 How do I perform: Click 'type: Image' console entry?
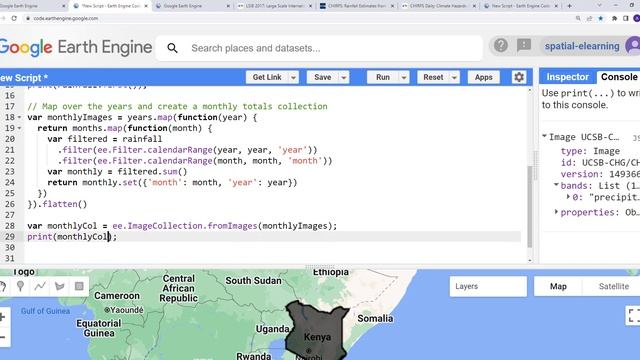coord(590,151)
